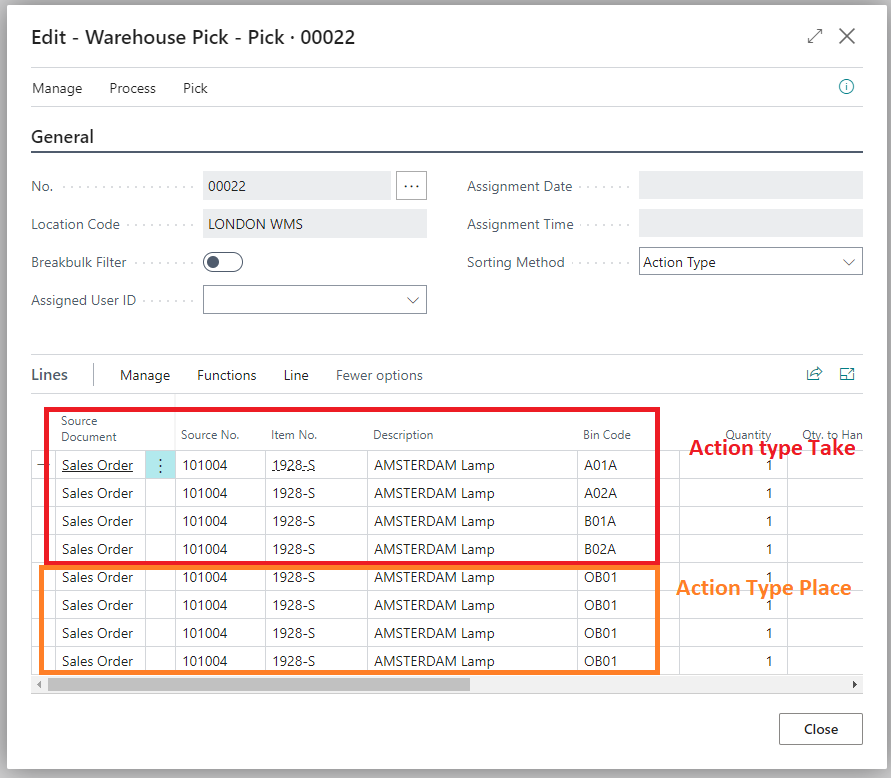
Task: Click the Location Code field LONDON WMS
Action: (315, 224)
